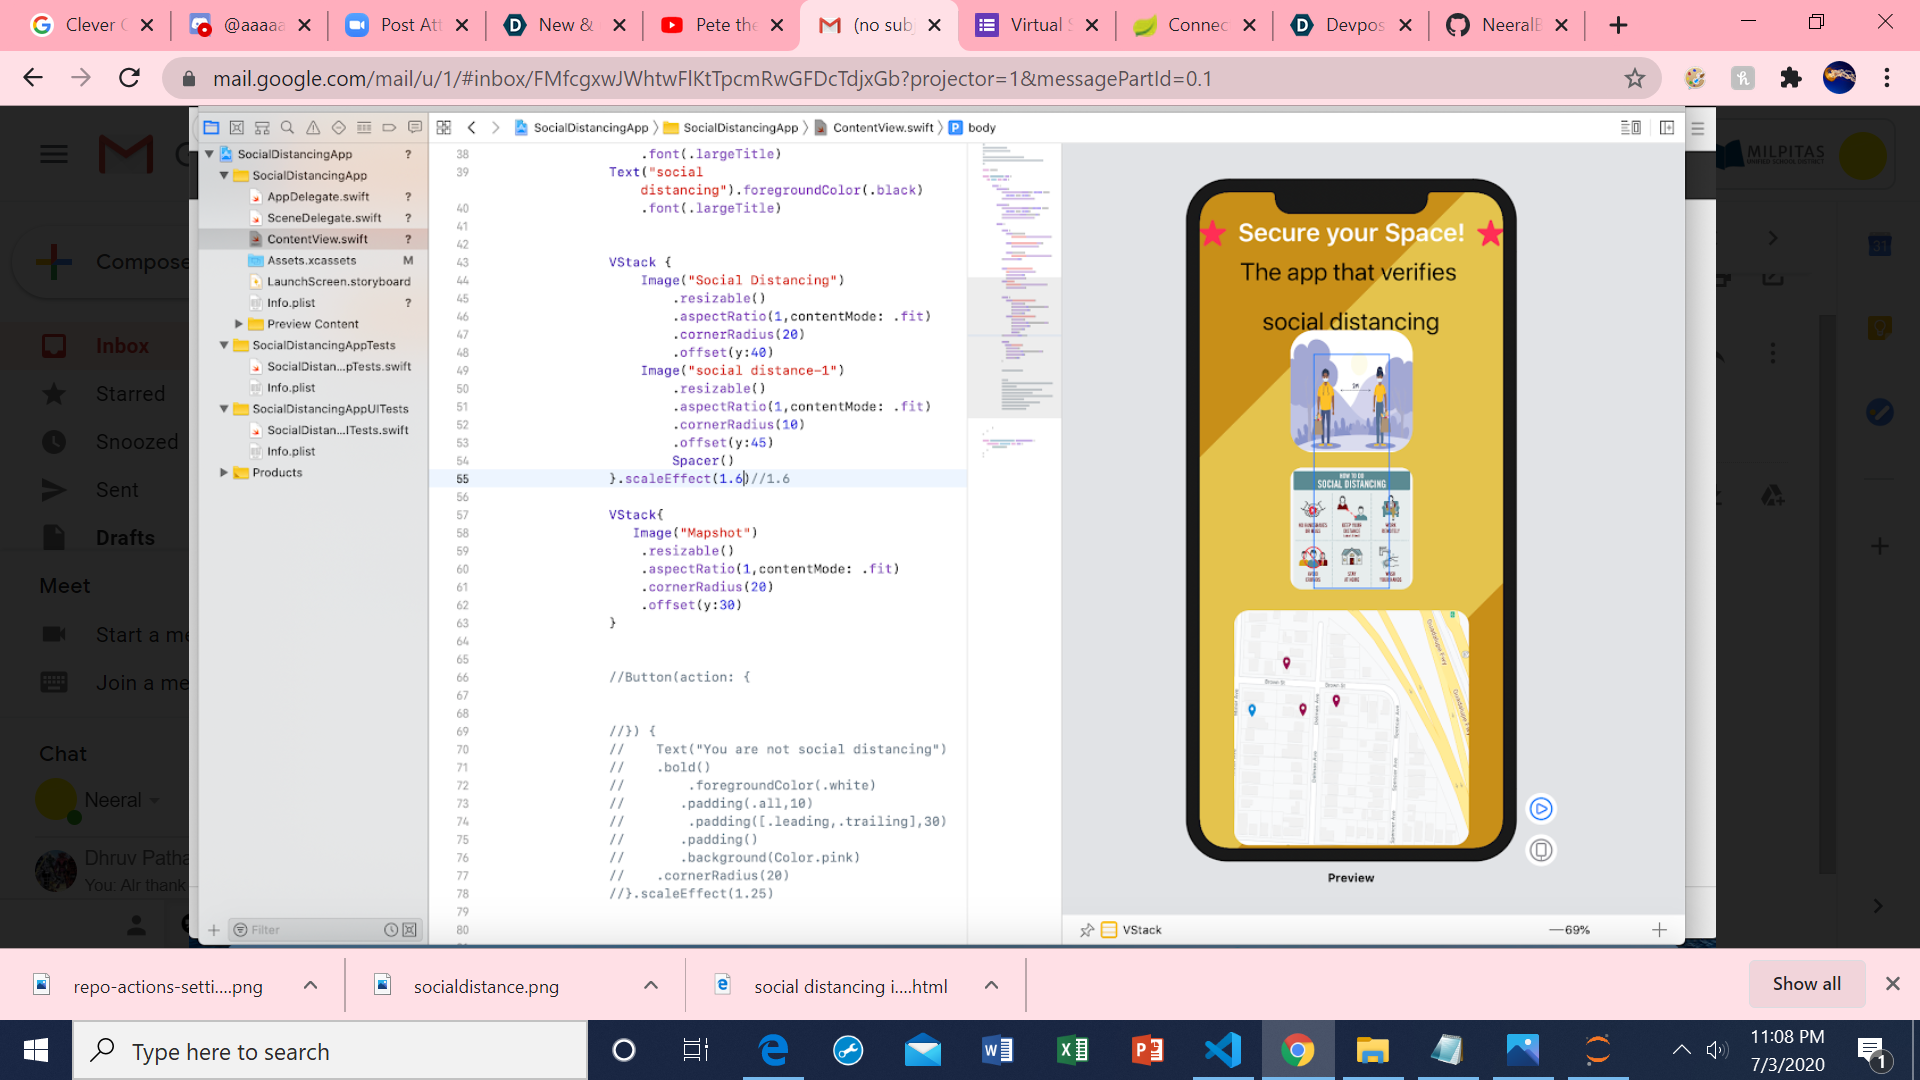Increase preview zoom with the plus control

coord(1660,929)
